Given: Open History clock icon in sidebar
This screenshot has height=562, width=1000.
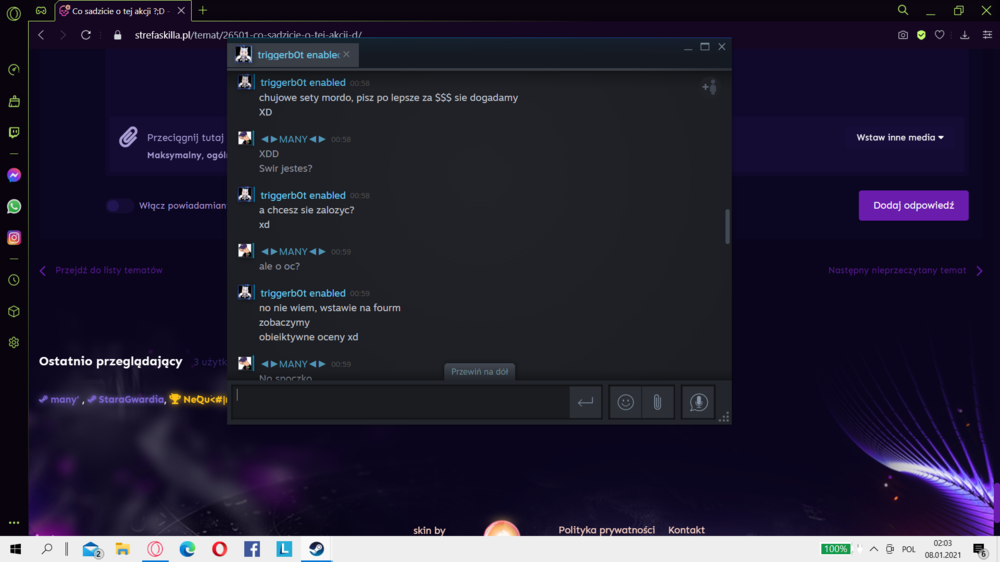Looking at the screenshot, I should tap(13, 280).
